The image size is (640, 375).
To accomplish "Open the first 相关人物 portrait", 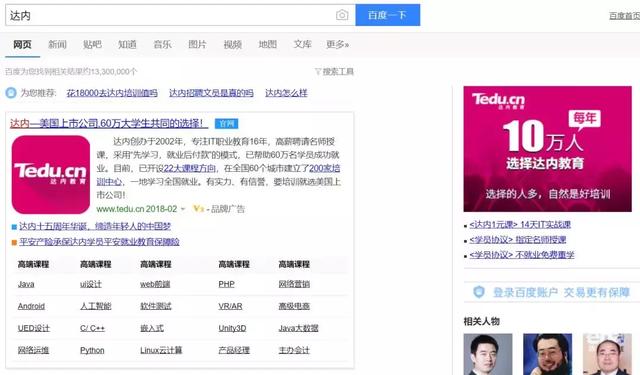I will [488, 354].
